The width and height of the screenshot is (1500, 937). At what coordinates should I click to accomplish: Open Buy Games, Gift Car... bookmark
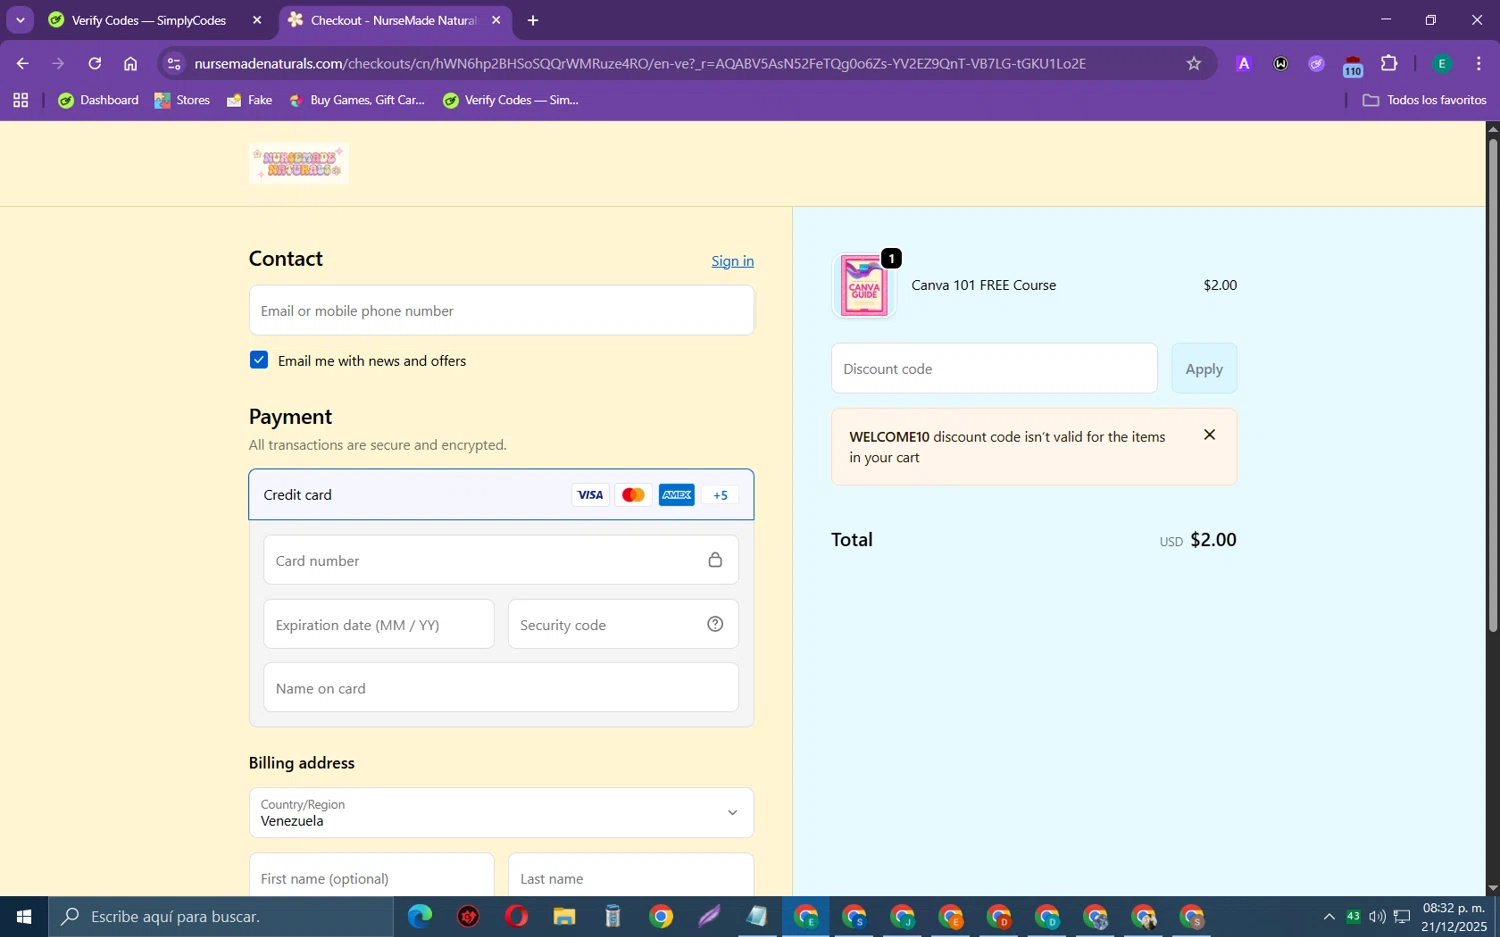(357, 100)
